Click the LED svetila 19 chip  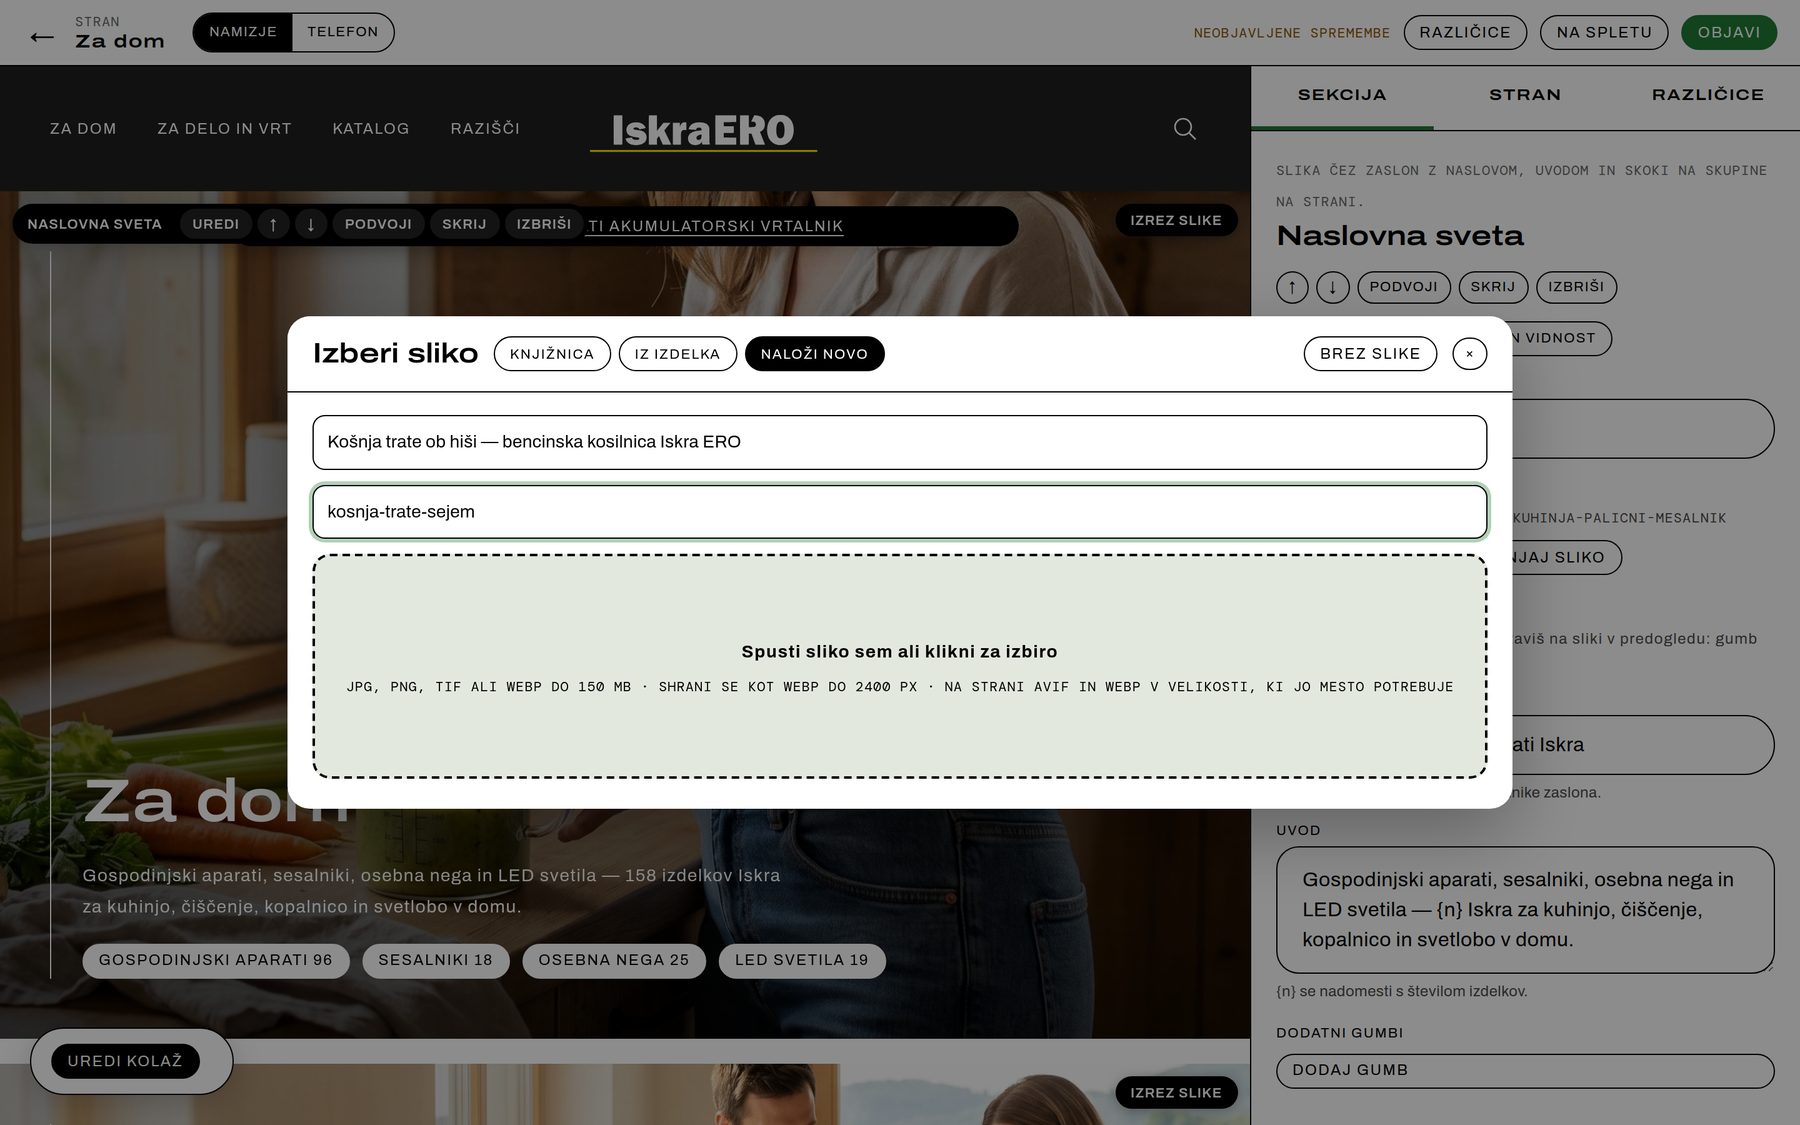coord(802,960)
